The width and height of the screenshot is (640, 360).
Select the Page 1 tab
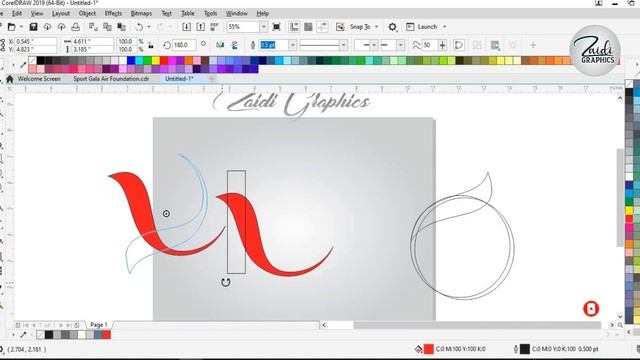click(x=99, y=325)
